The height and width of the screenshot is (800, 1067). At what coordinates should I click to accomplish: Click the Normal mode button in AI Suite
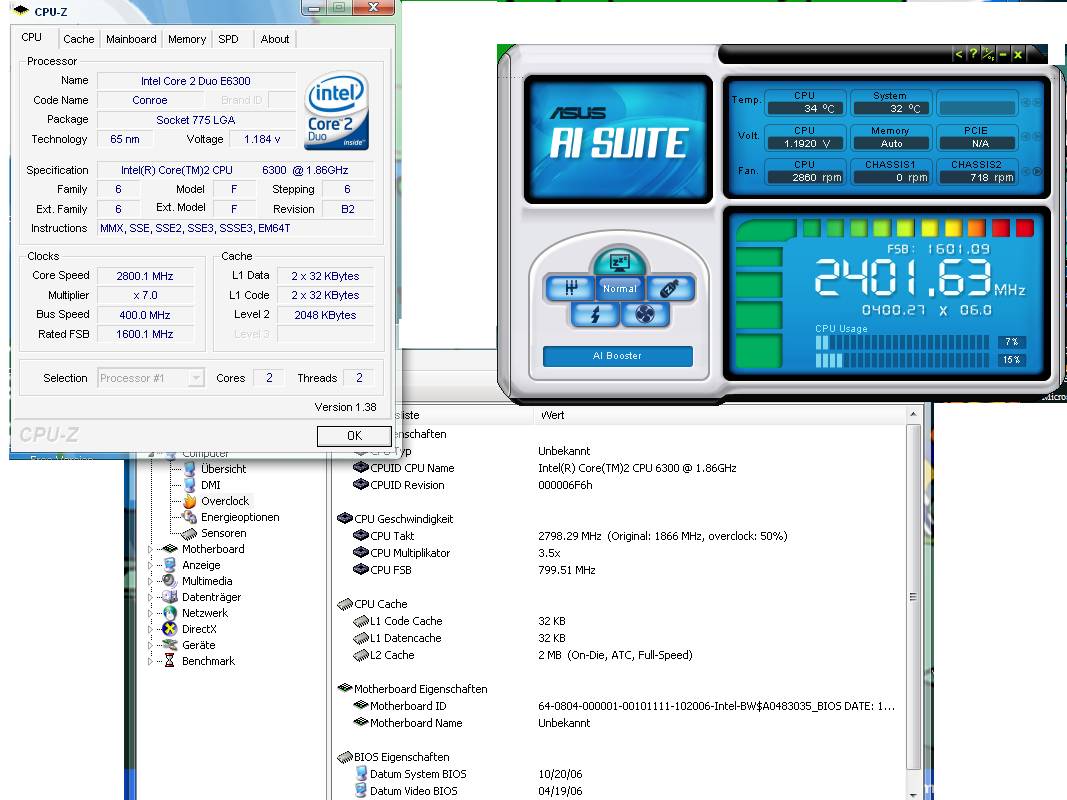[x=620, y=288]
